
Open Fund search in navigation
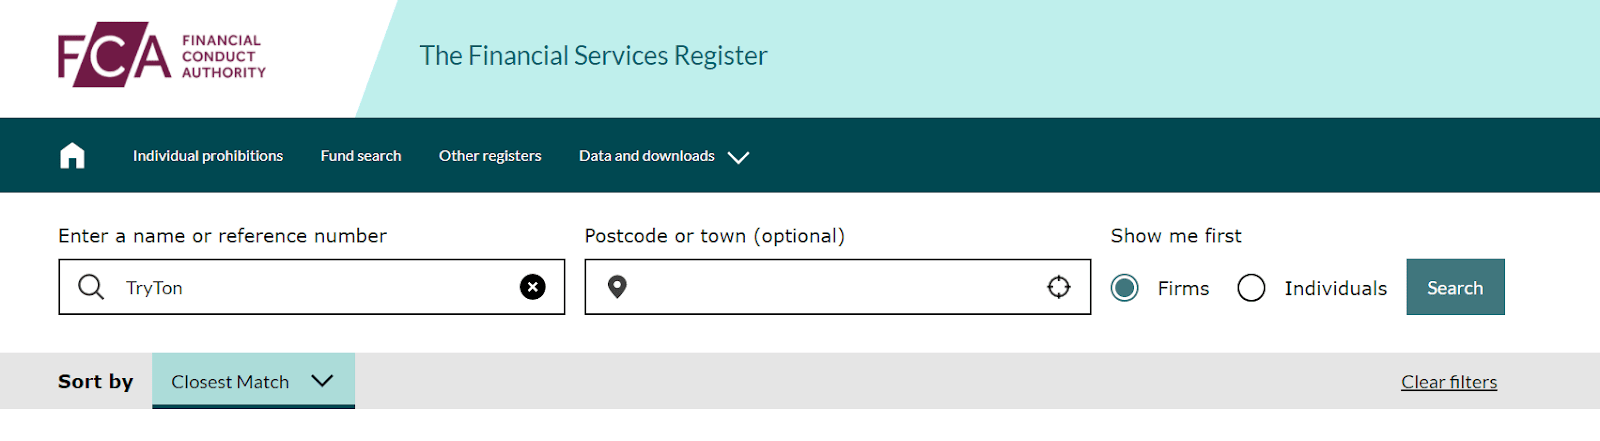[361, 156]
